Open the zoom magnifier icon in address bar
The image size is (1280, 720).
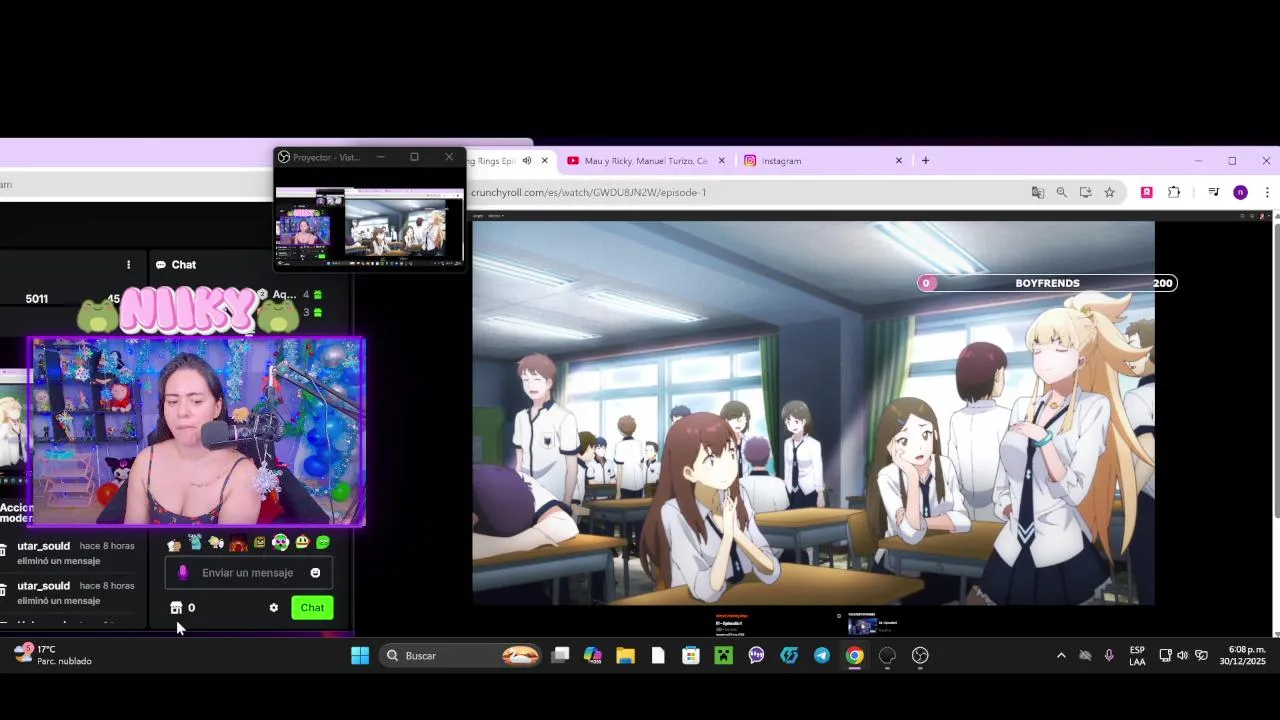tap(1061, 192)
